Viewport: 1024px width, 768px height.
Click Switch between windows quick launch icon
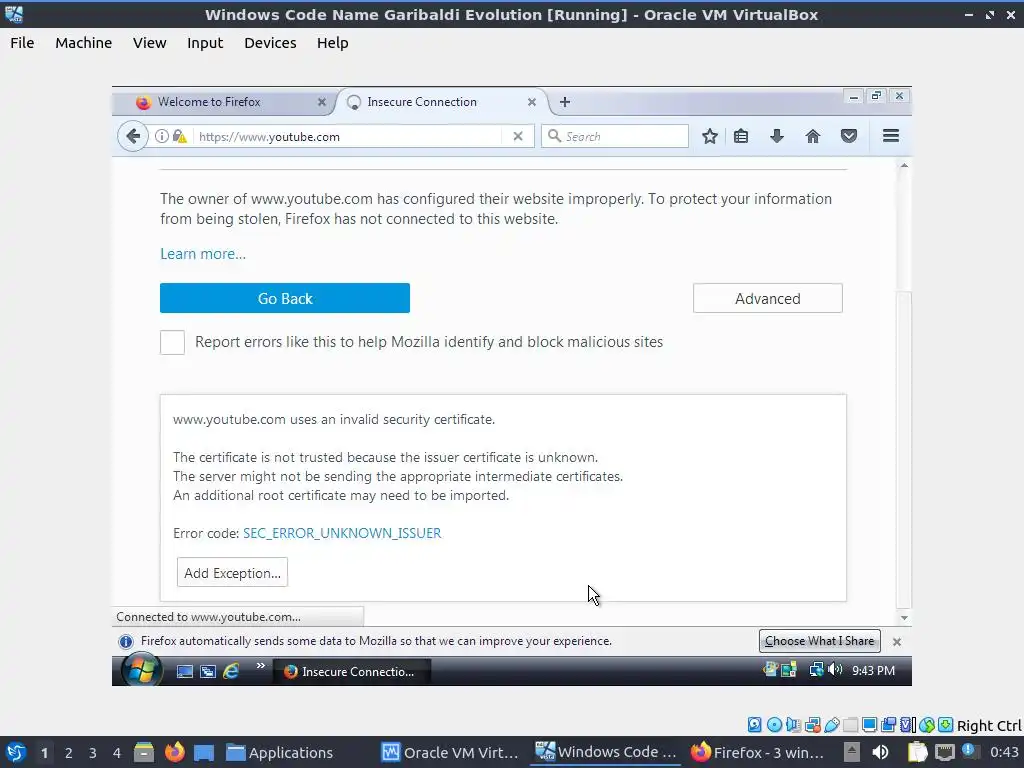point(208,671)
